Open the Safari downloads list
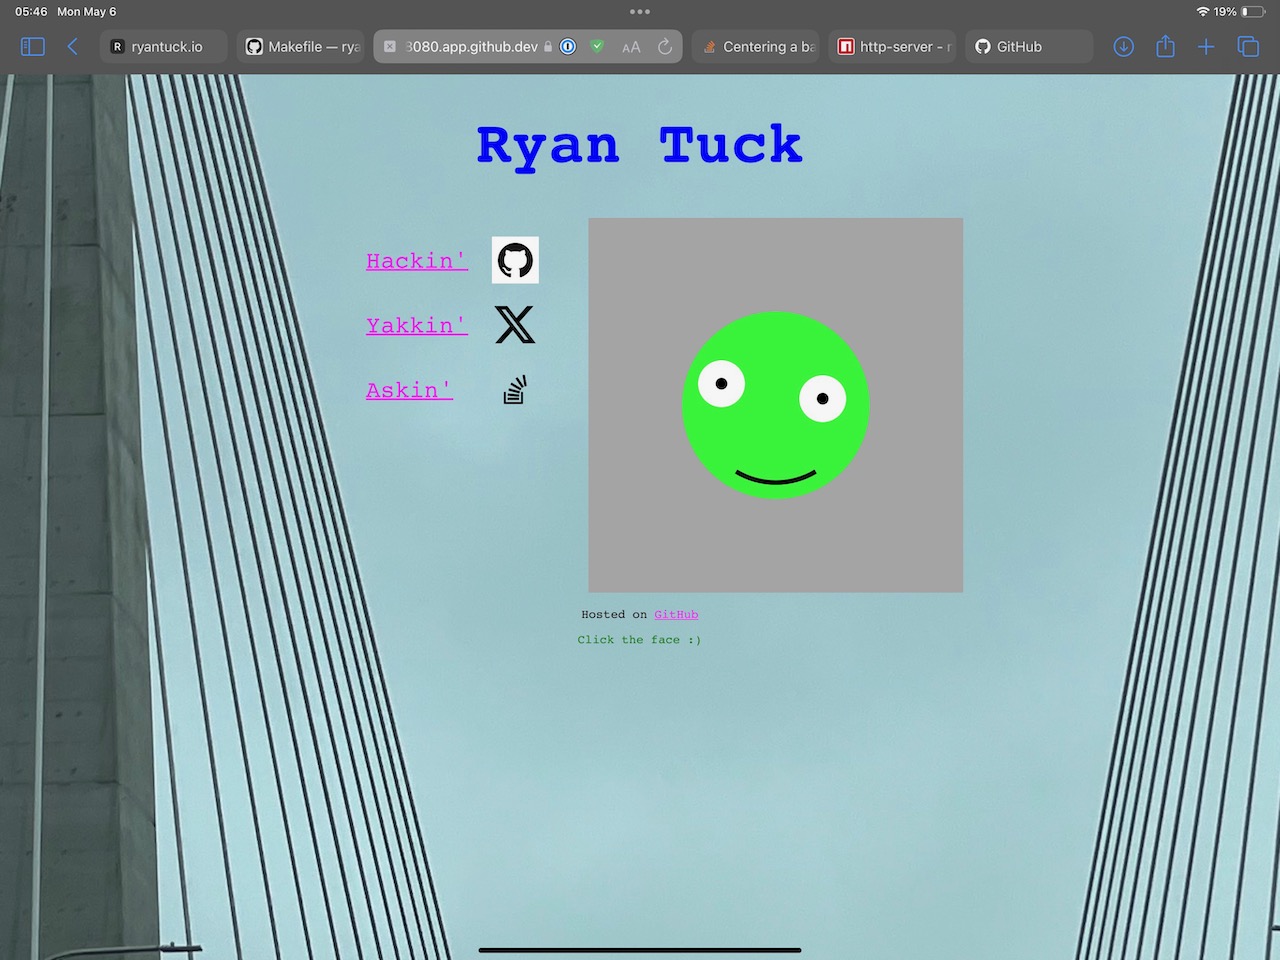The width and height of the screenshot is (1280, 960). pos(1123,47)
